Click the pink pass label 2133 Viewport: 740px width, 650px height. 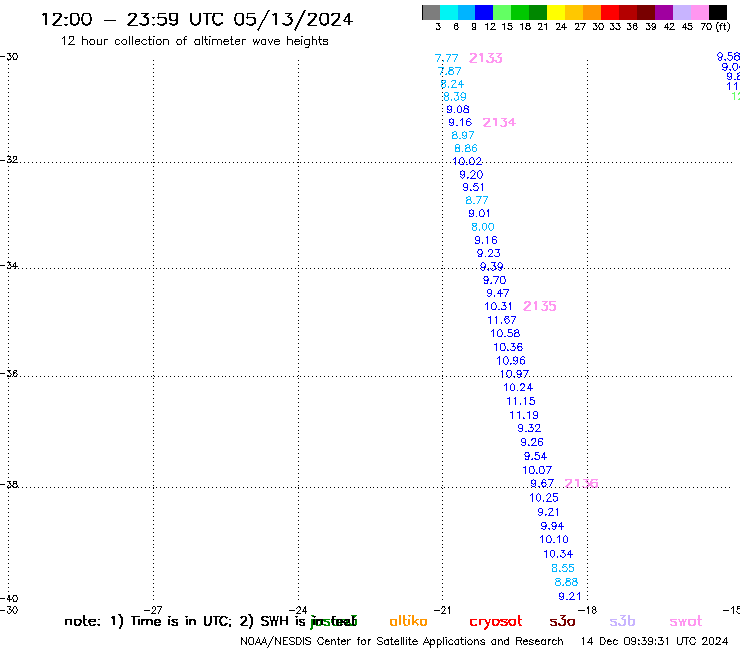486,58
